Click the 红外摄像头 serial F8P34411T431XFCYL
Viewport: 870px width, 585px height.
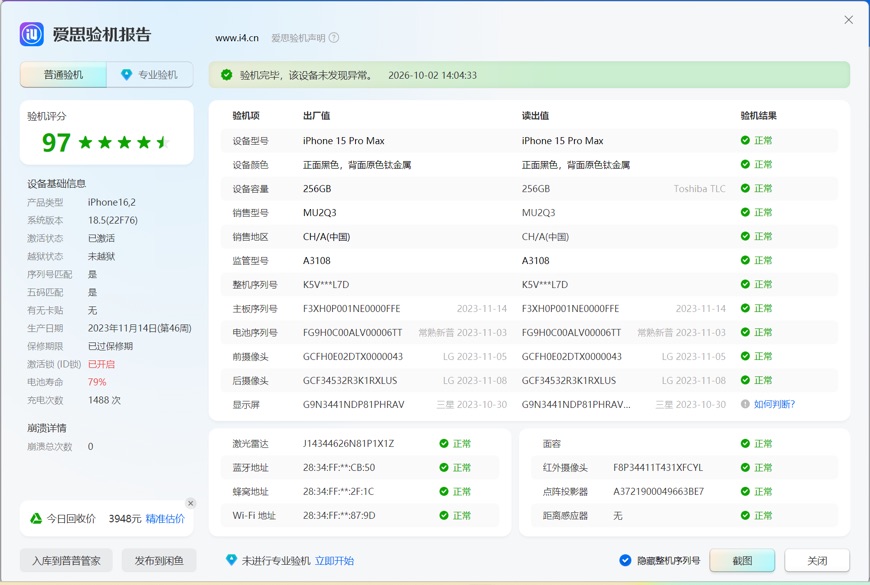pos(657,467)
